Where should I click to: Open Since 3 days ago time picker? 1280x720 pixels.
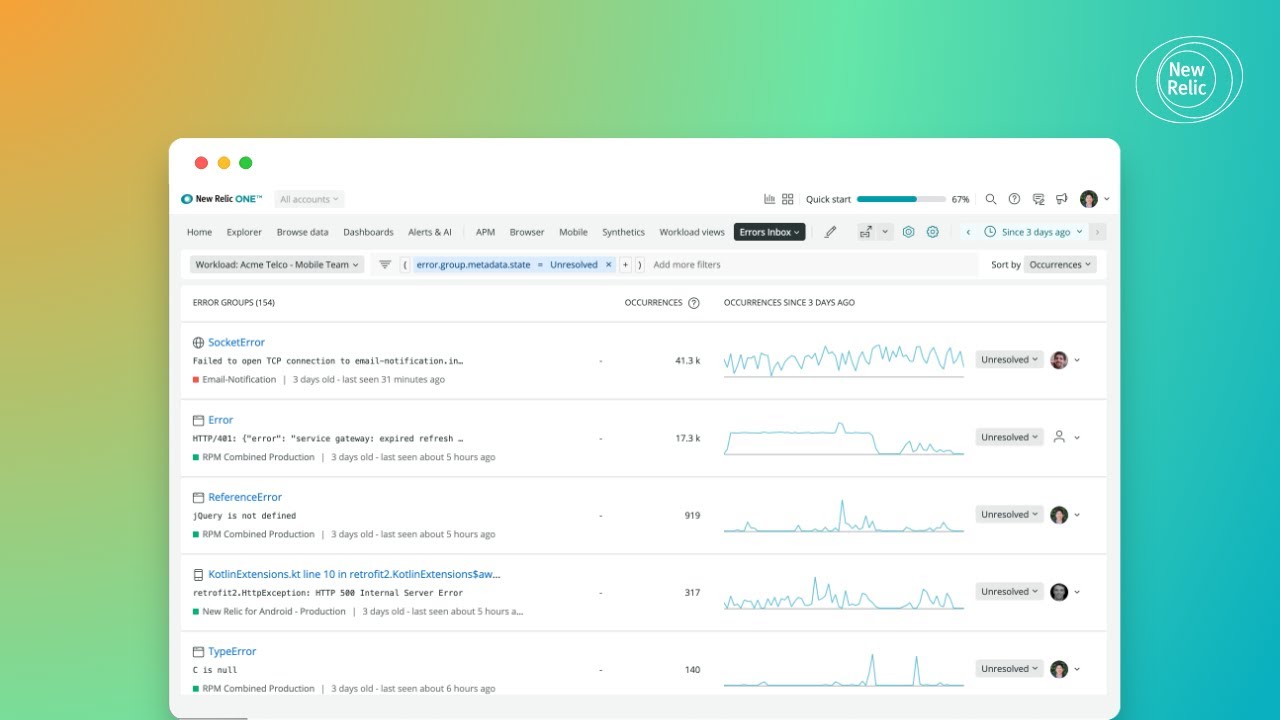click(x=1034, y=232)
